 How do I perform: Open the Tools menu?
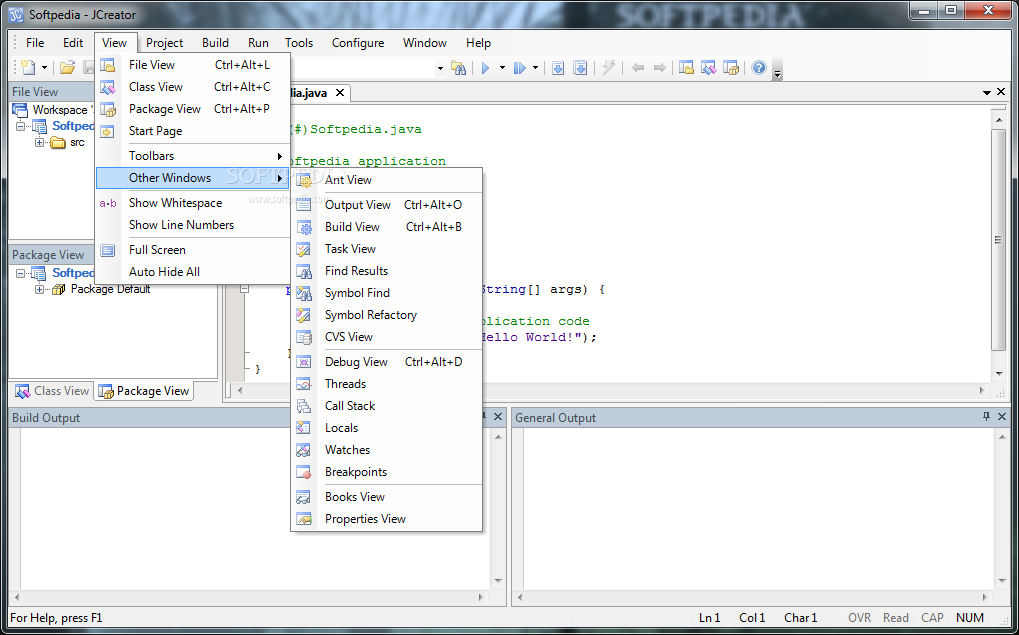coord(299,43)
